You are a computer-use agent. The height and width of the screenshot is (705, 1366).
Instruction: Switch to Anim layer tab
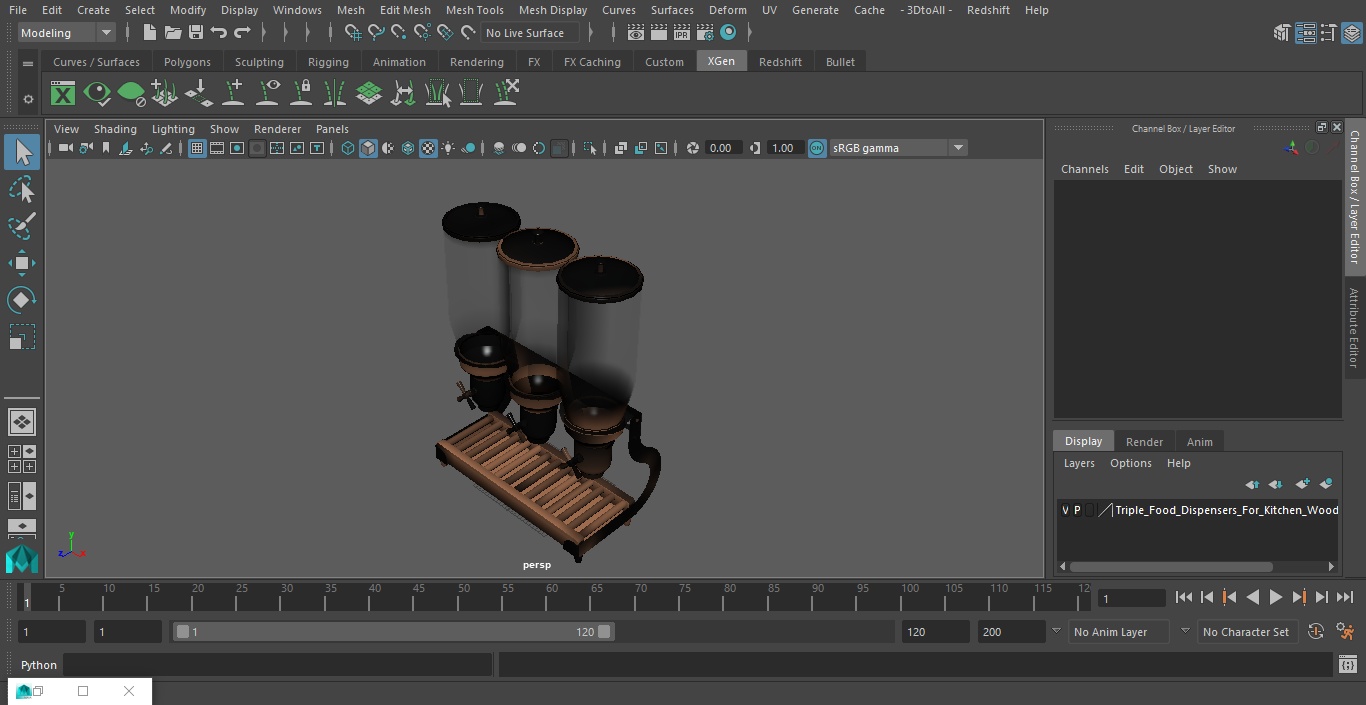click(1199, 442)
